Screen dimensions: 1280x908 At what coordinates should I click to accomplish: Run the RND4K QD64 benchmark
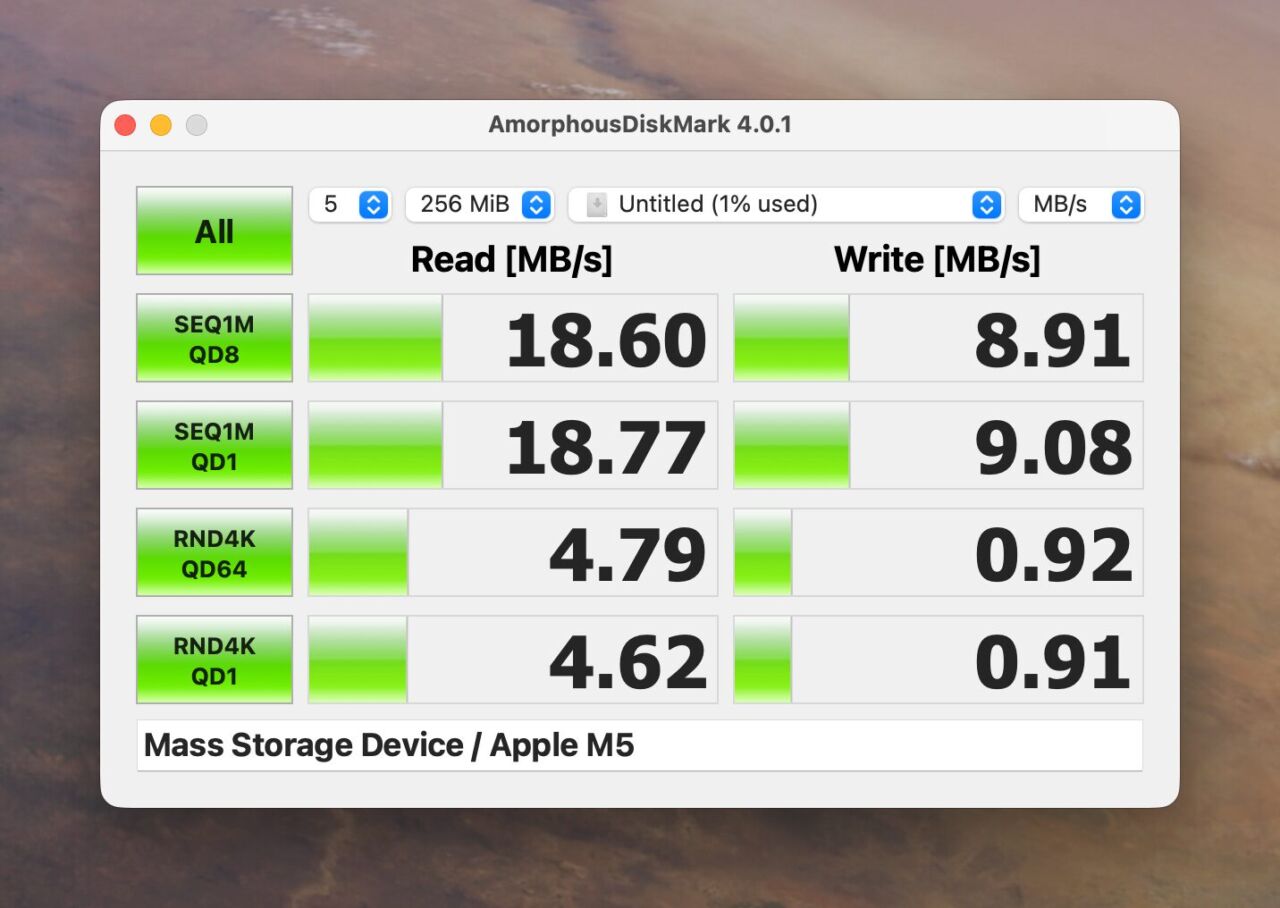tap(214, 552)
